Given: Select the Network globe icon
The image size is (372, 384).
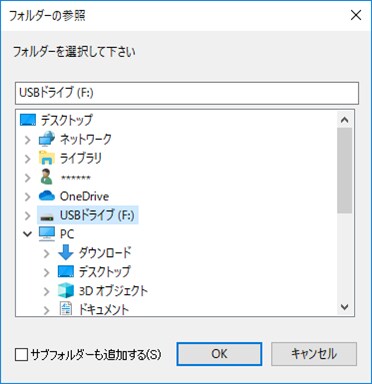Looking at the screenshot, I should point(47,139).
